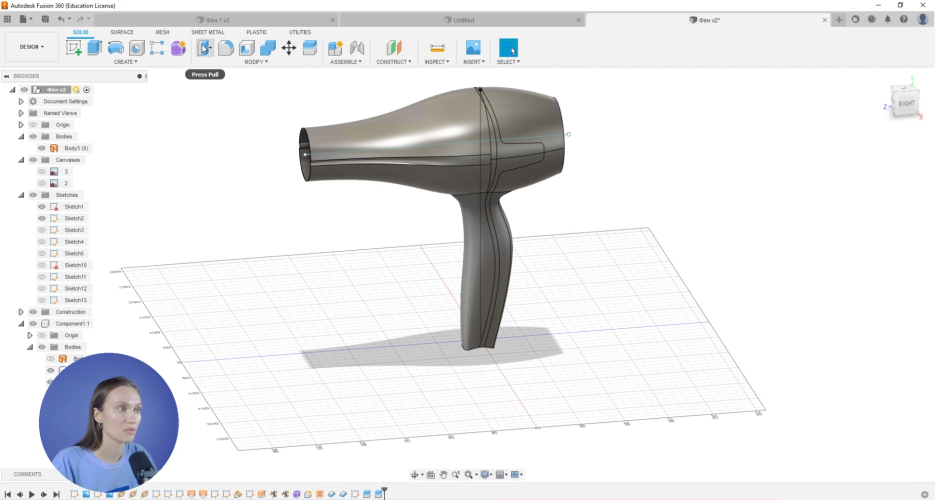Hide Sketch1 with its eye icon
Image resolution: width=935 pixels, height=500 pixels.
pyautogui.click(x=42, y=206)
